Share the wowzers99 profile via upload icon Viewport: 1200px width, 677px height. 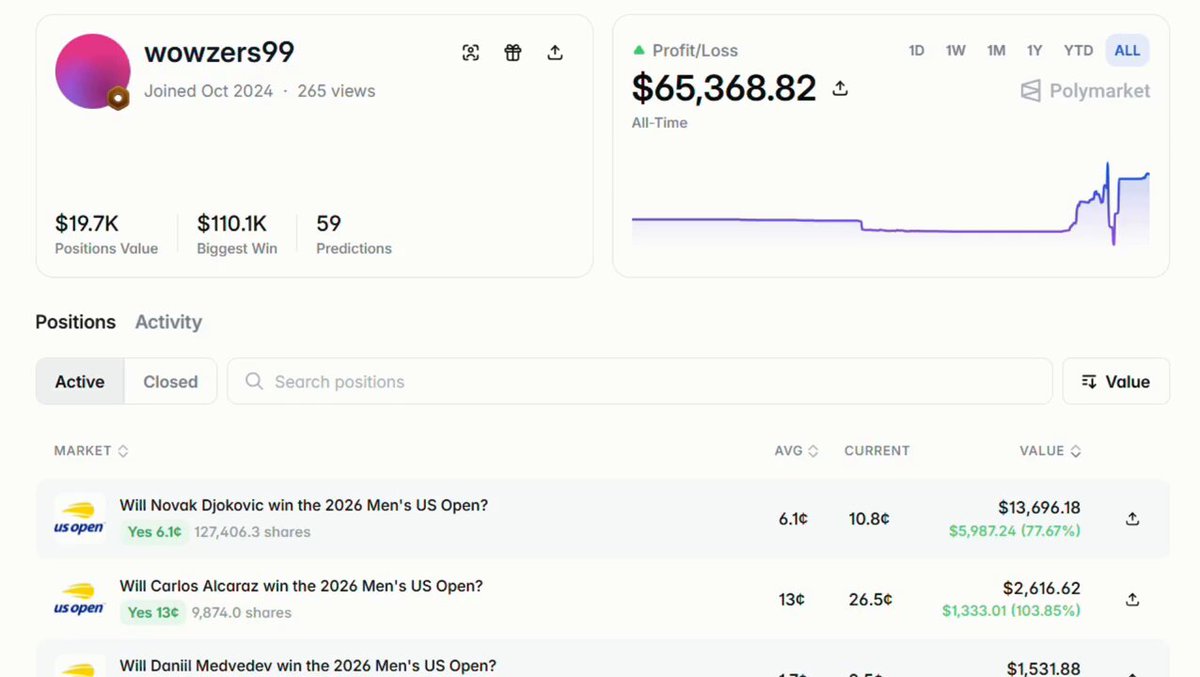pyautogui.click(x=555, y=53)
